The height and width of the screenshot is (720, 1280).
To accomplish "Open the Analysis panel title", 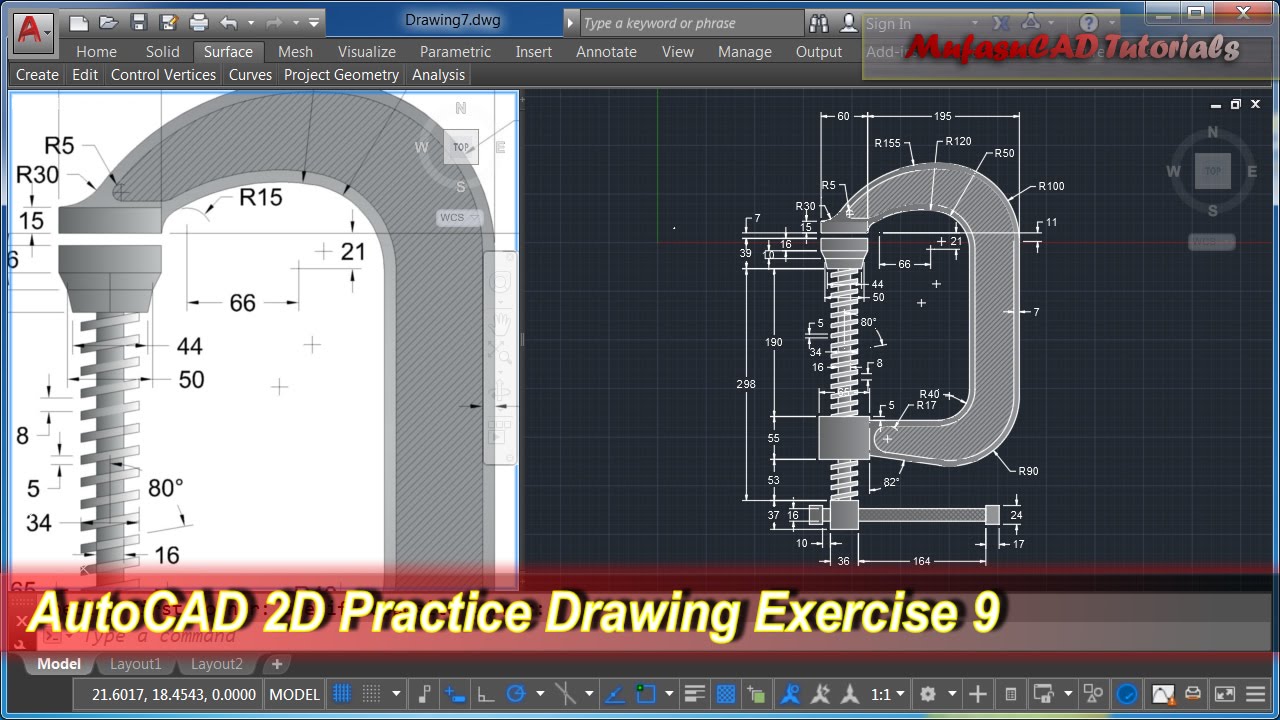I will point(438,75).
